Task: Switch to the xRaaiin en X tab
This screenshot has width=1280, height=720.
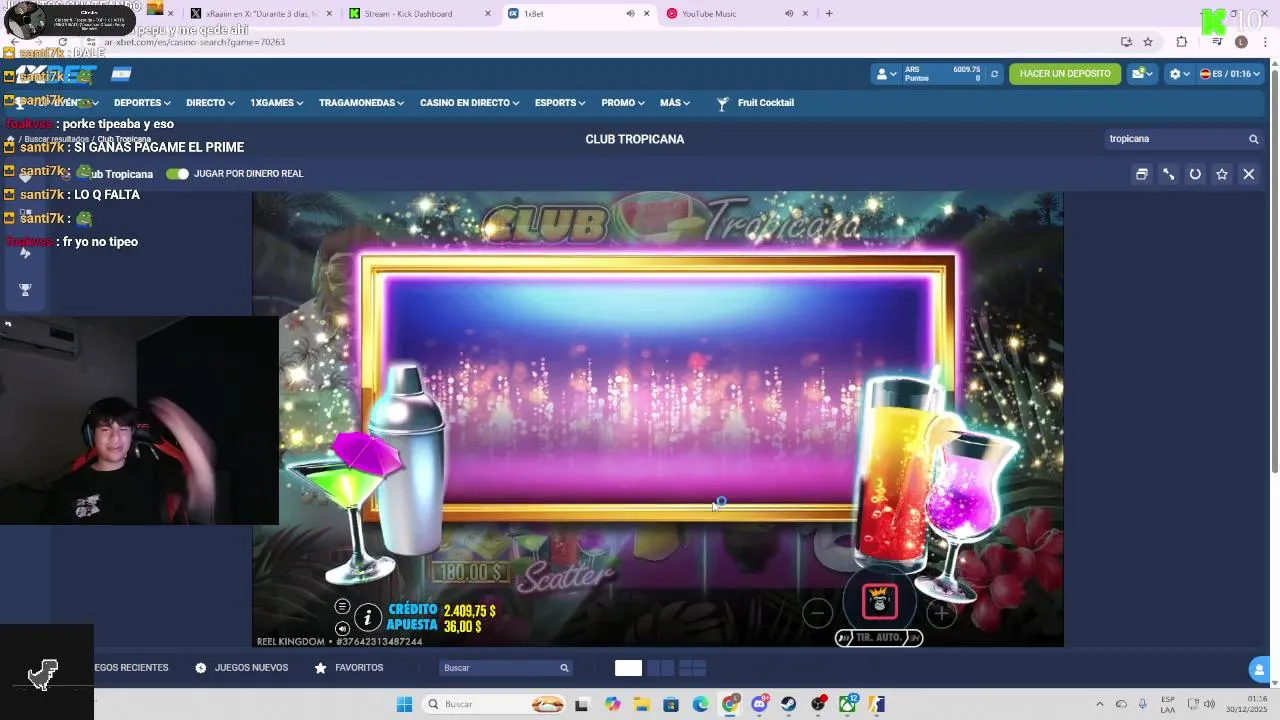Action: [x=260, y=14]
